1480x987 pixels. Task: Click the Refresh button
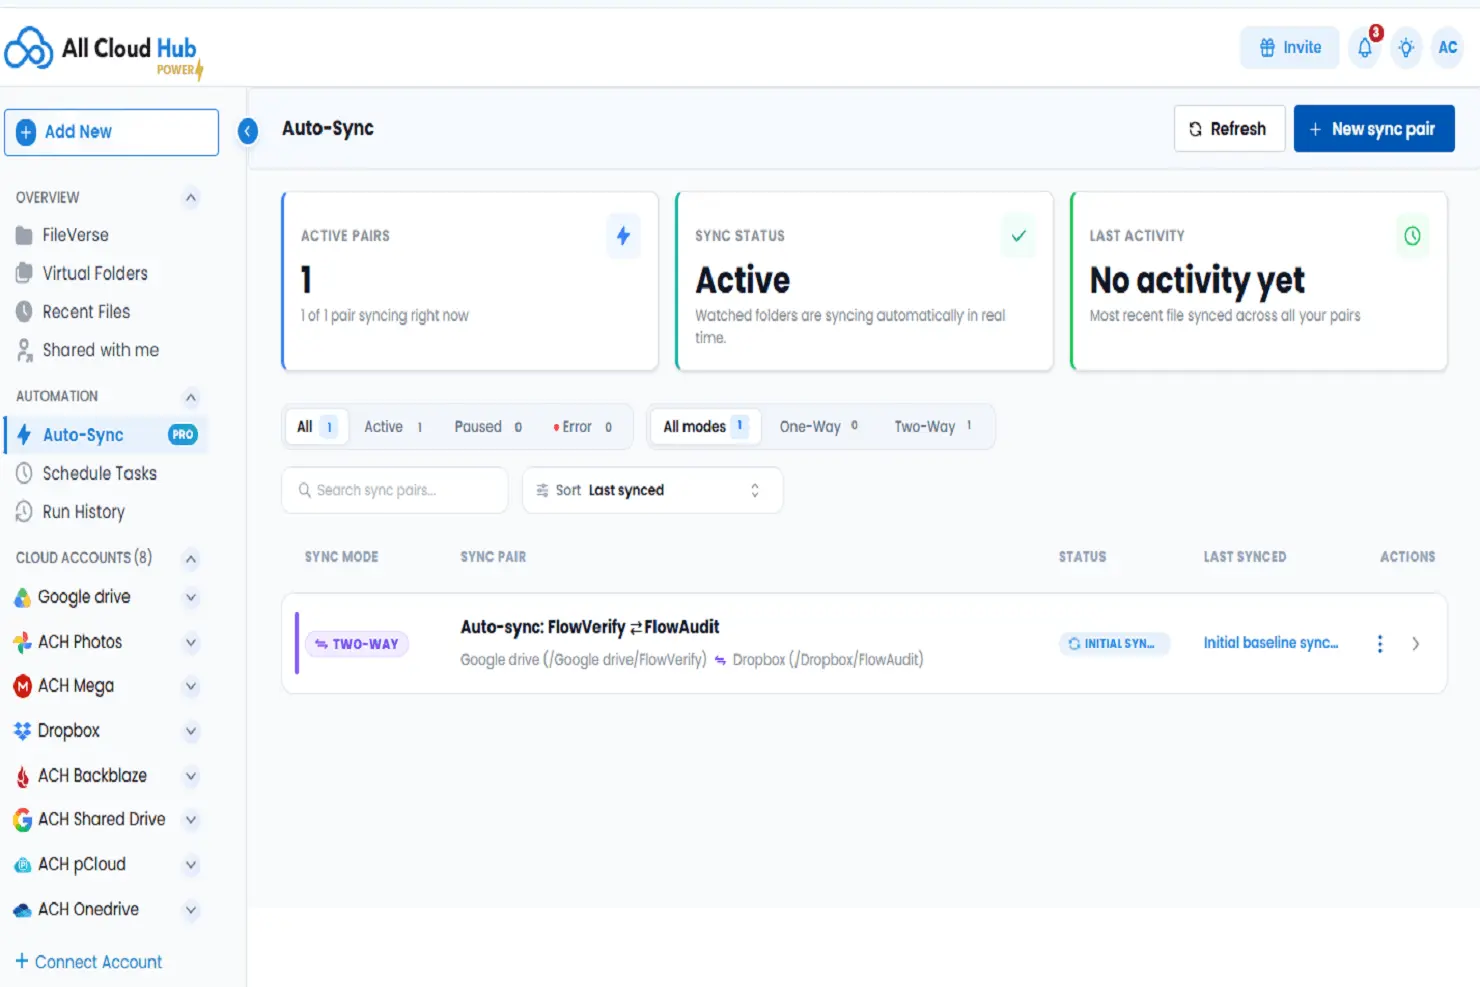(x=1229, y=129)
